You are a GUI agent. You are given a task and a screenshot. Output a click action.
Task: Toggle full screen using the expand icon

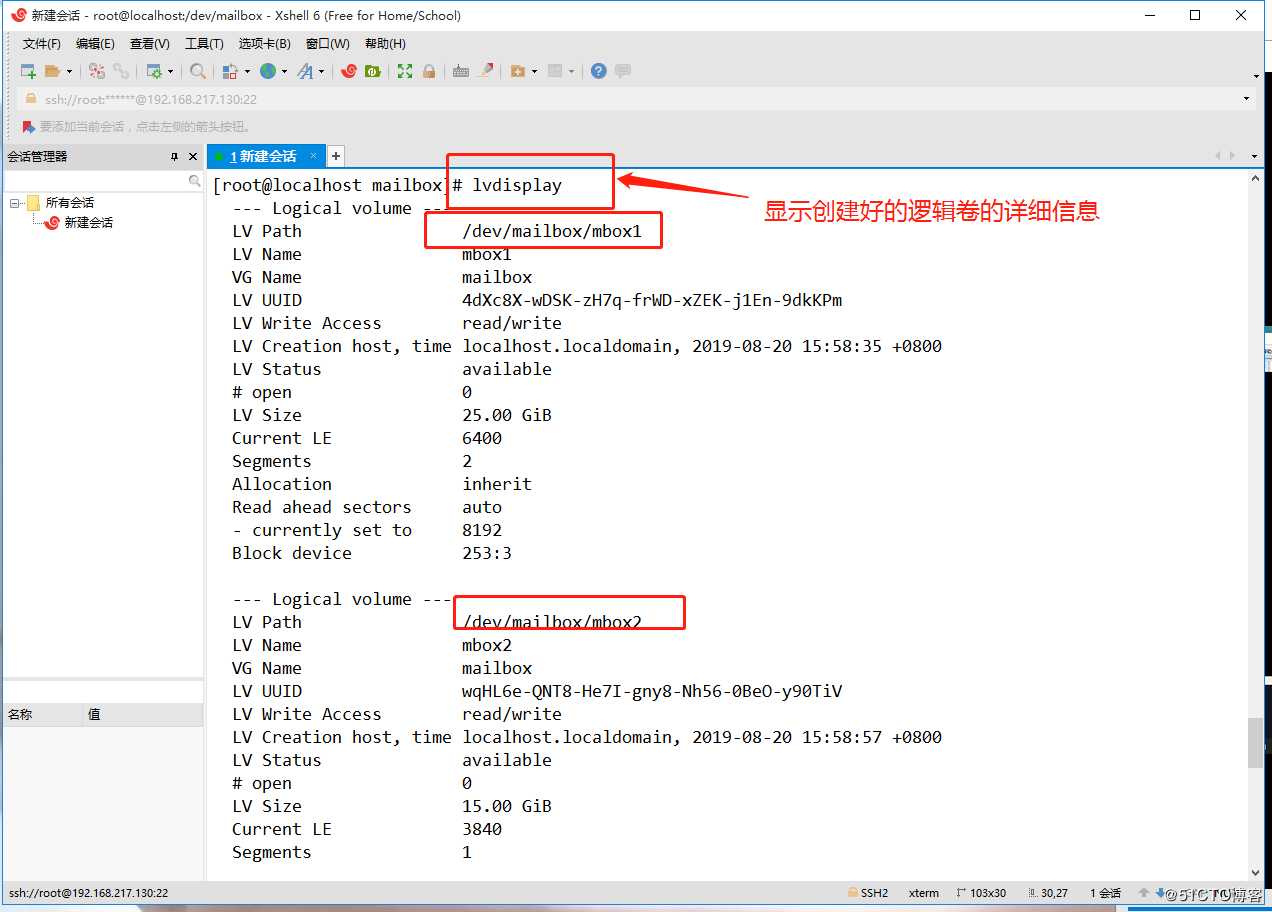click(x=404, y=71)
